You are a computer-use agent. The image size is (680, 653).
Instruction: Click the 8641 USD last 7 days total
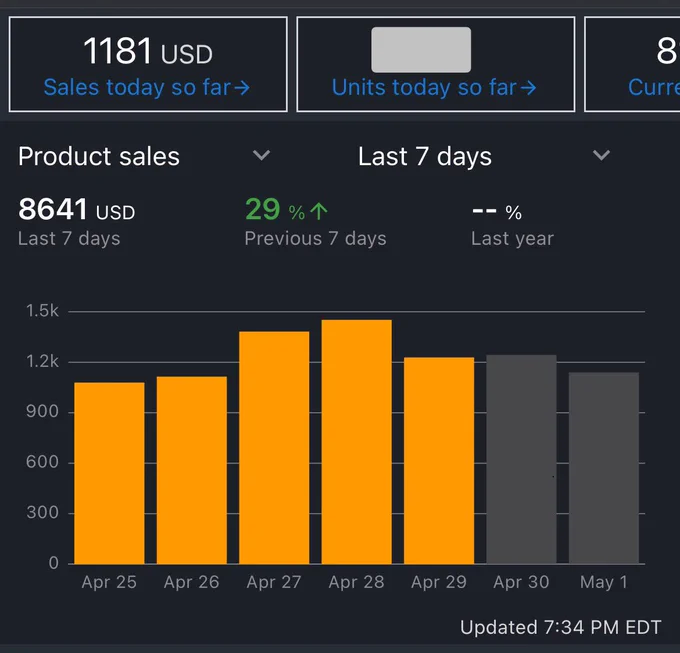[x=76, y=210]
